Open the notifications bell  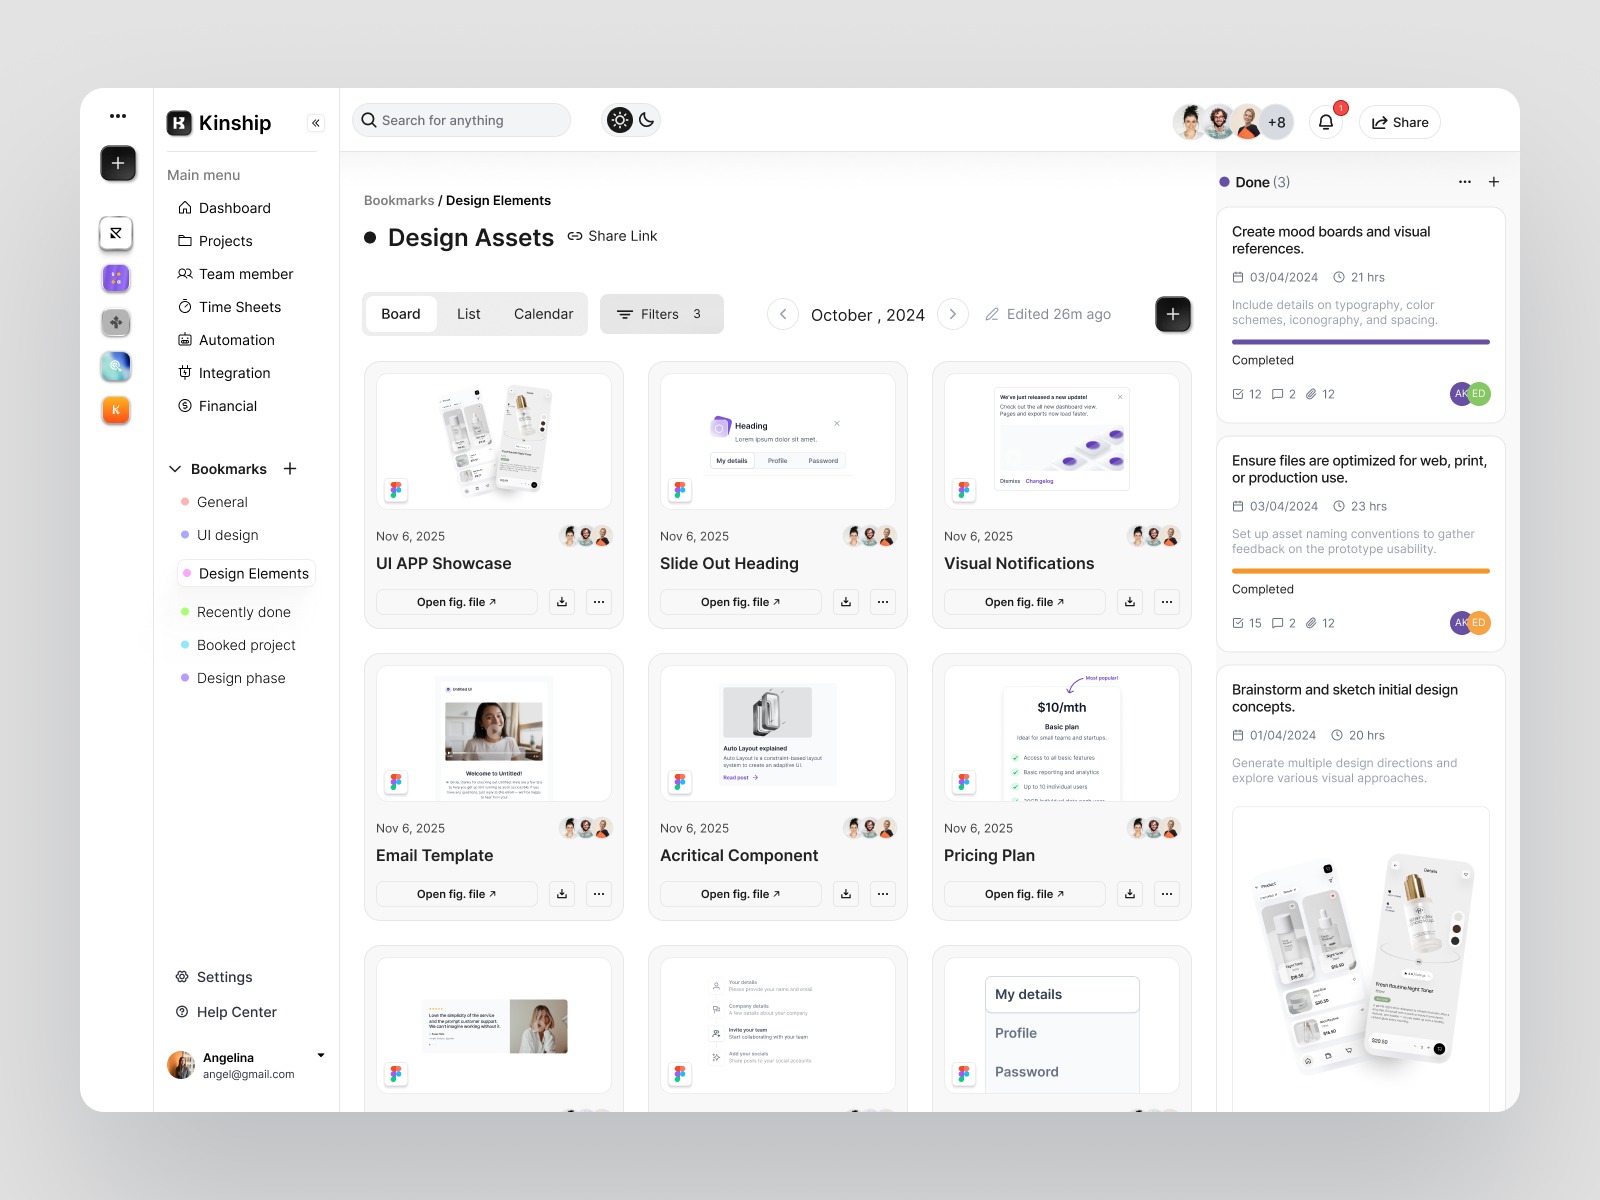(1325, 121)
